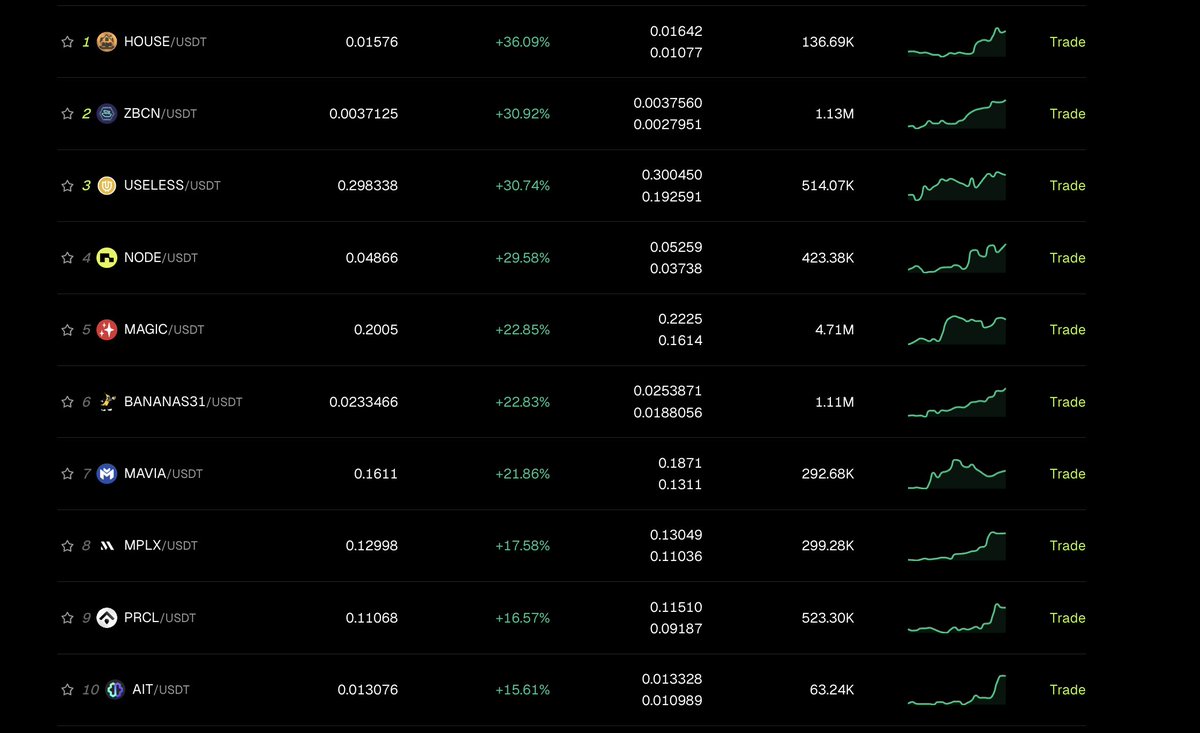Favorite ZBCN/USDT with its star
The width and height of the screenshot is (1200, 733).
67,114
